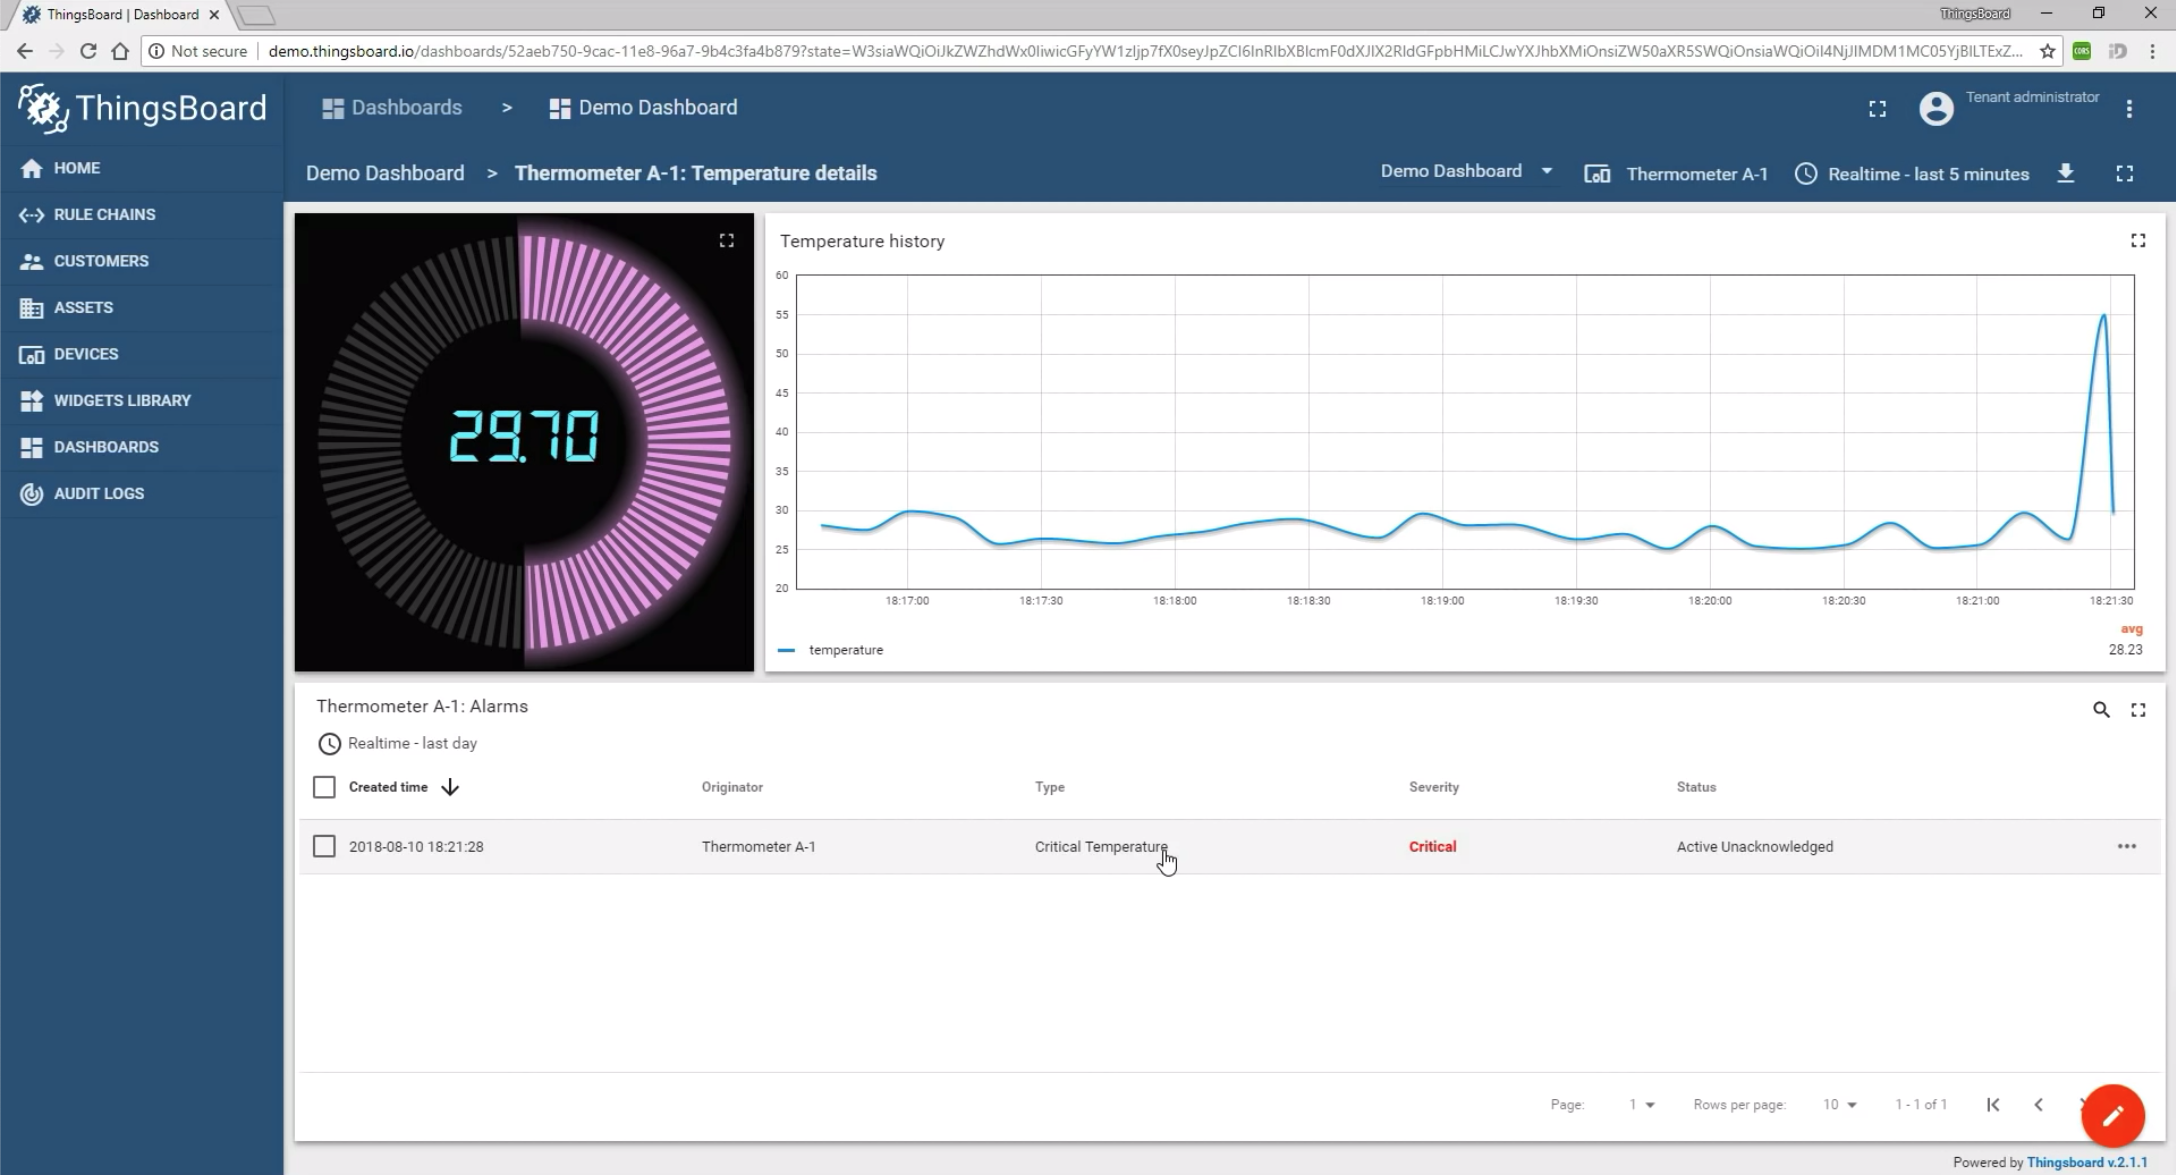Click the export dashboard download icon
This screenshot has height=1175, width=2176.
(x=2066, y=173)
